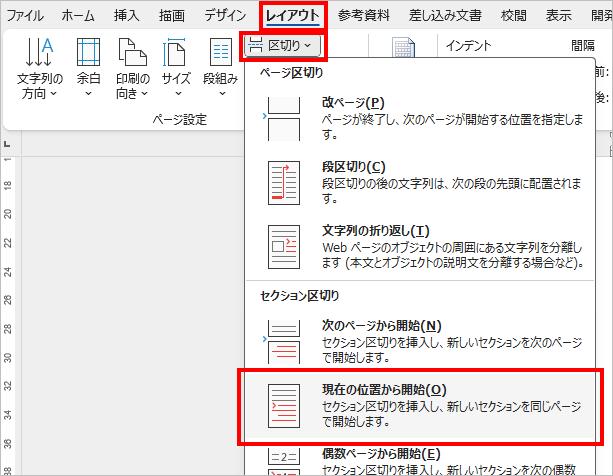This screenshot has width=613, height=476.
Task: Insert a 段区切り column break
Action: (x=420, y=183)
